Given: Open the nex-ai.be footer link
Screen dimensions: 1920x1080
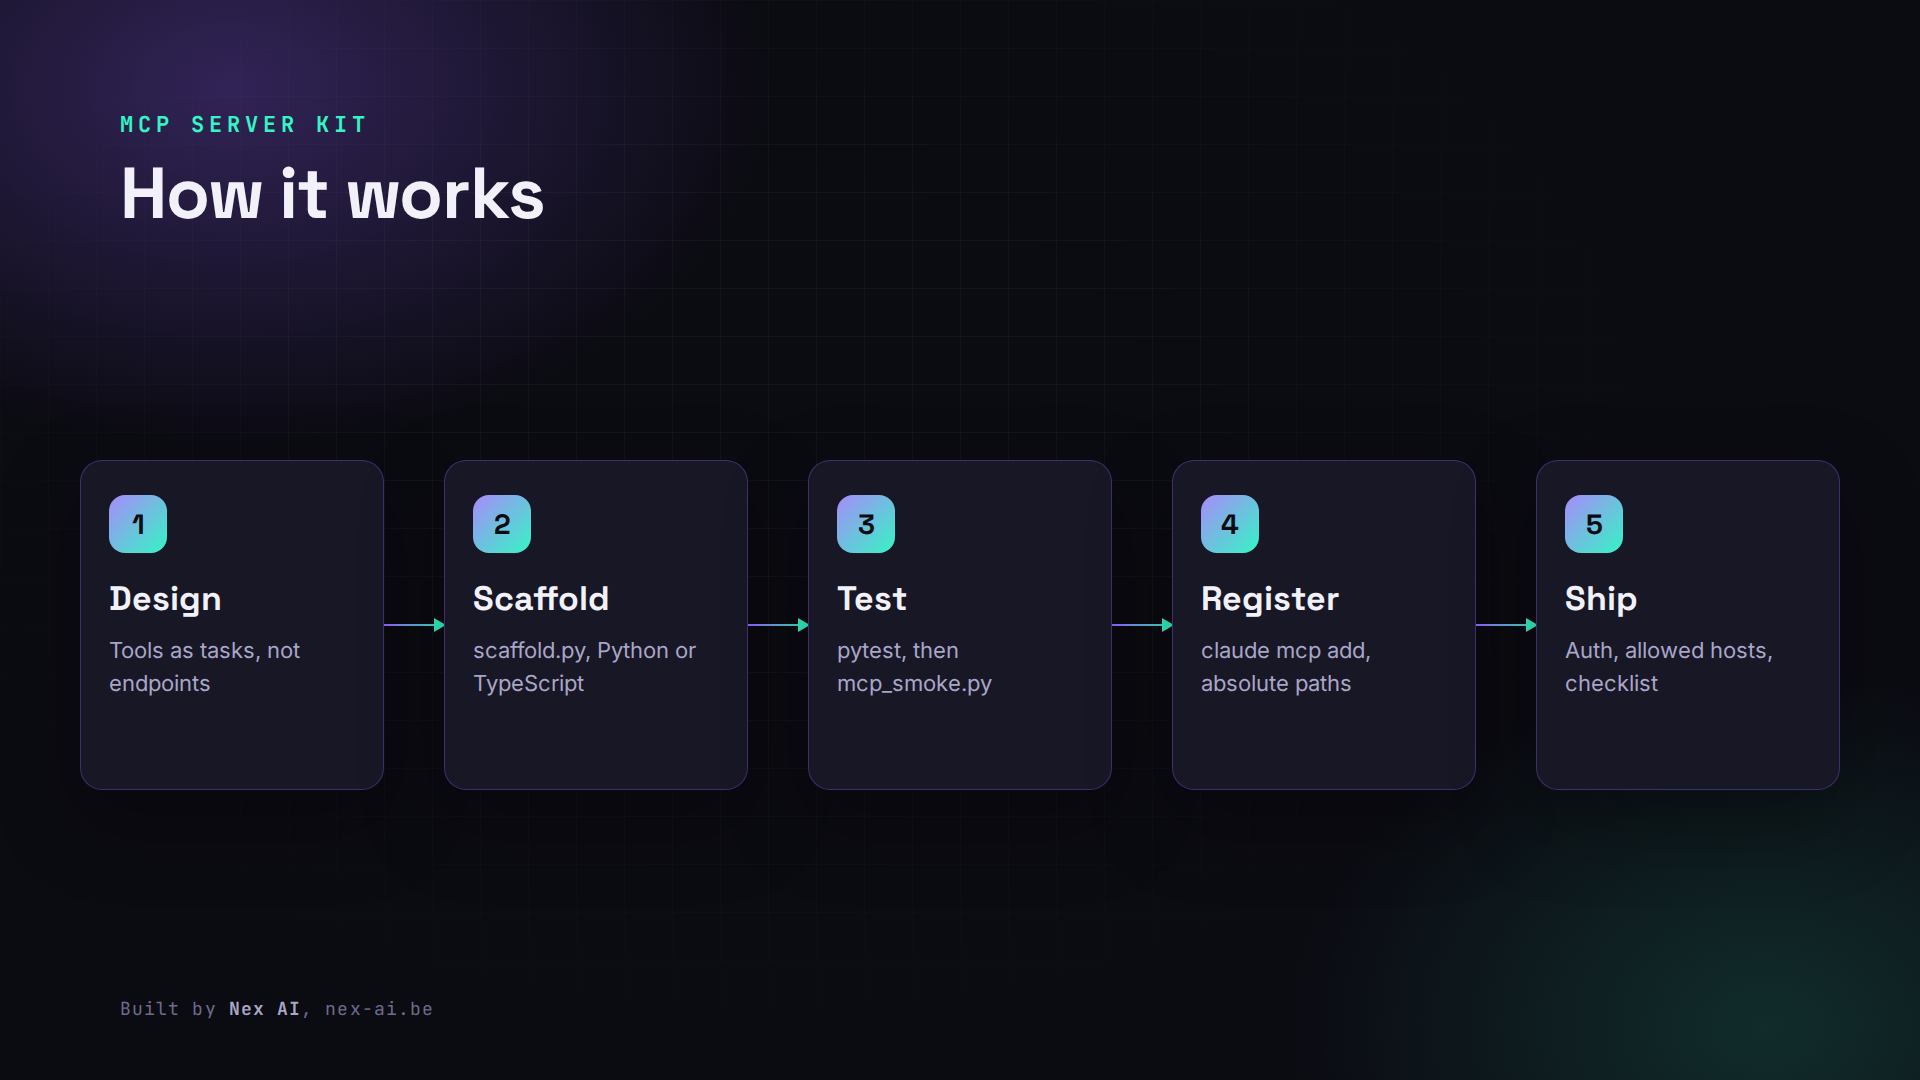Looking at the screenshot, I should click(379, 1009).
